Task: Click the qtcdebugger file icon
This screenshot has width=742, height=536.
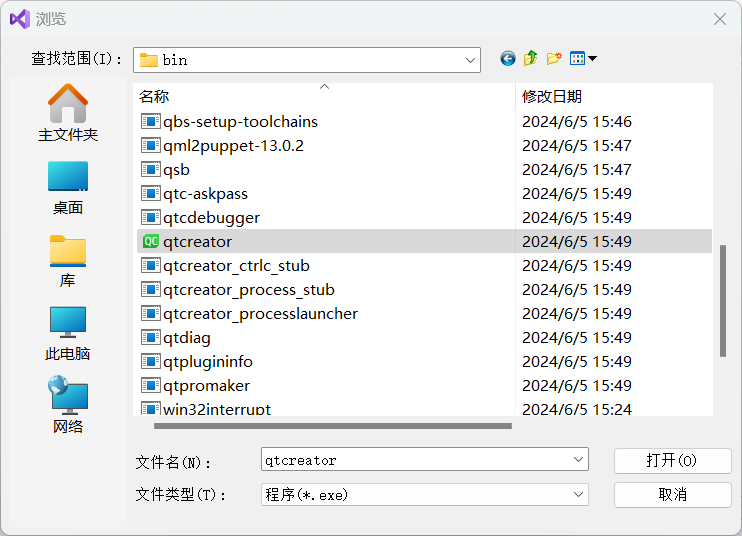Action: (150, 218)
